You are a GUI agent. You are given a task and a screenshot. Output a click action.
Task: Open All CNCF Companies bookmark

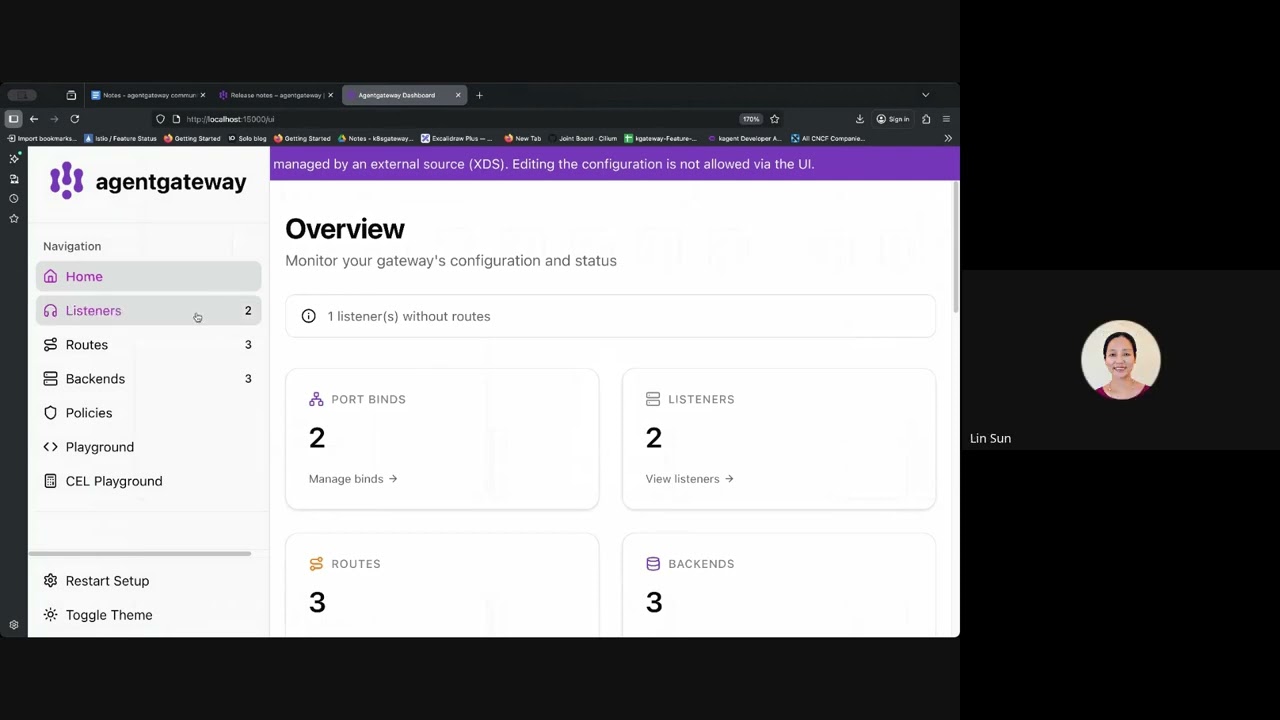pyautogui.click(x=827, y=138)
